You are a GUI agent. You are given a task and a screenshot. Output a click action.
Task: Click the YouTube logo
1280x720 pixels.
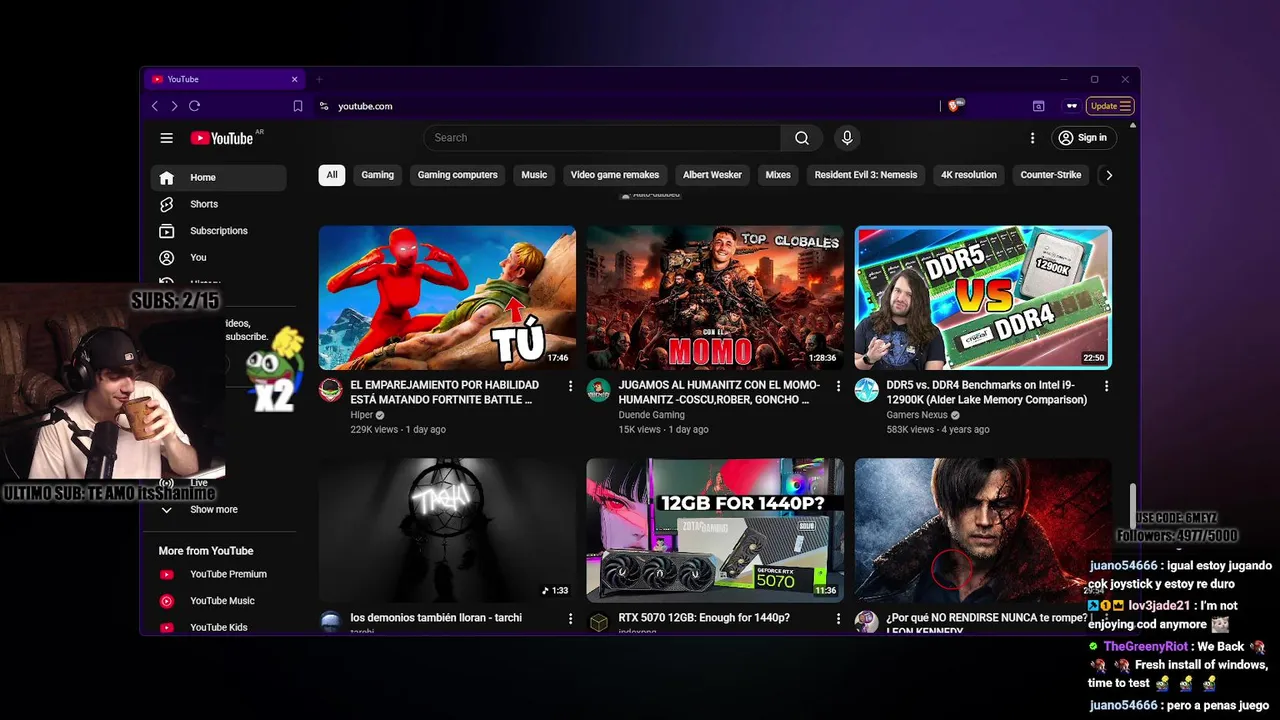(x=222, y=138)
